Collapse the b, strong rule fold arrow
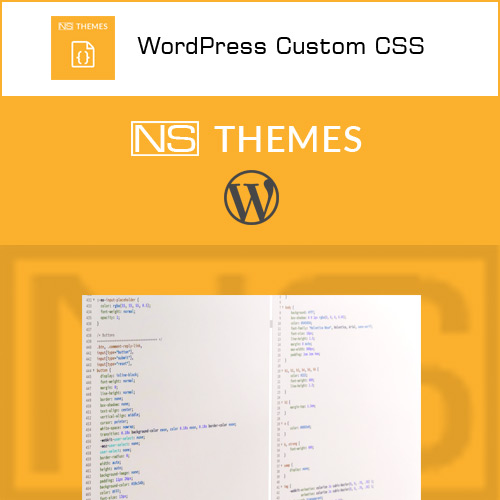The height and width of the screenshot is (500, 500). click(x=282, y=444)
